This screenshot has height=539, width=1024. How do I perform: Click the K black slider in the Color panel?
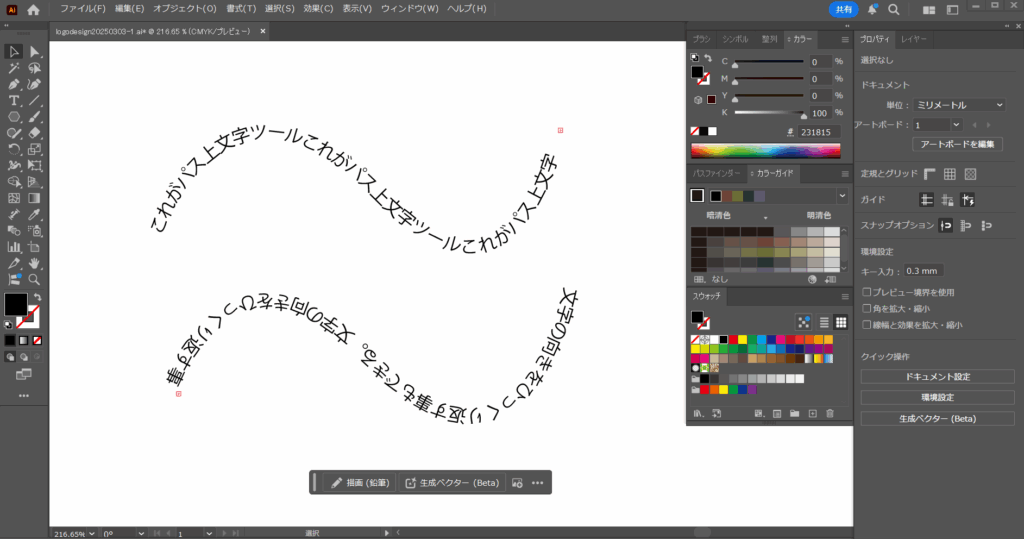tap(768, 113)
